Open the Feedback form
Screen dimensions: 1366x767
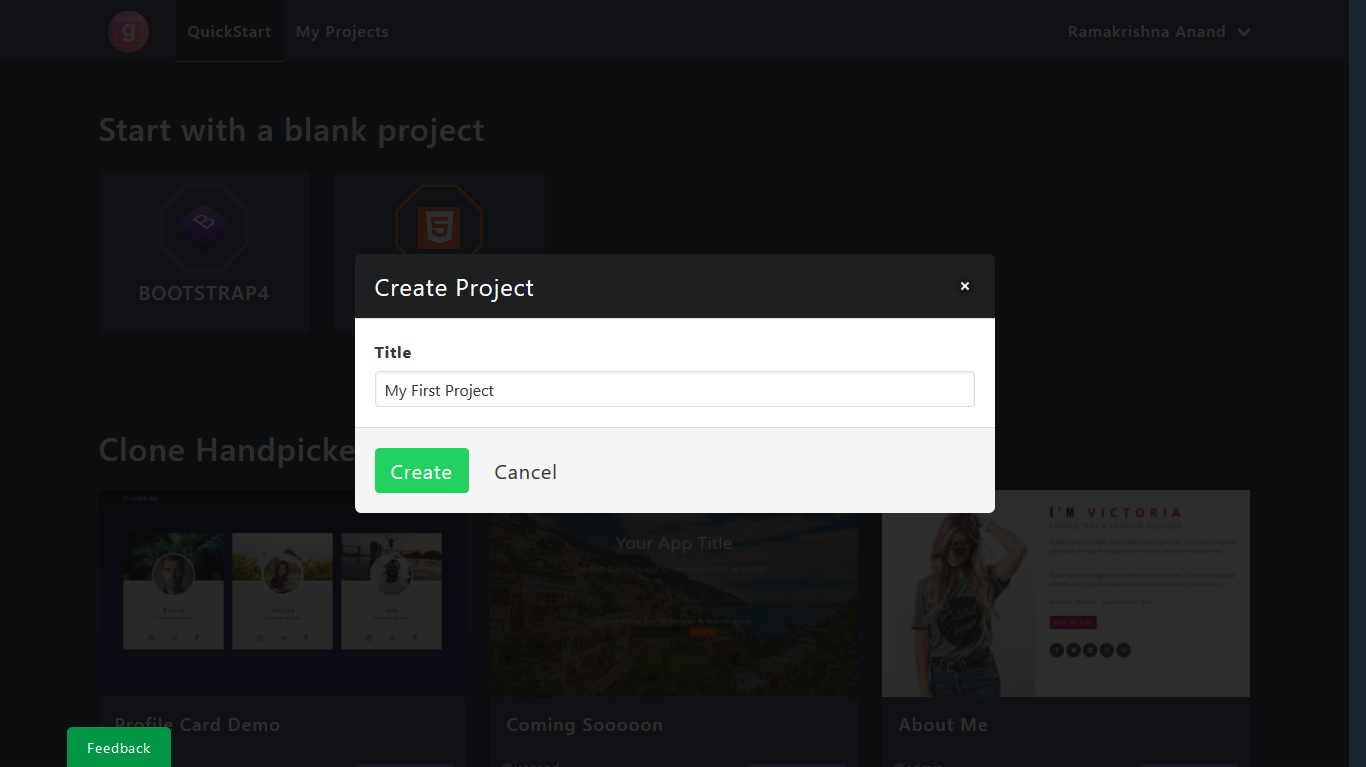point(118,747)
